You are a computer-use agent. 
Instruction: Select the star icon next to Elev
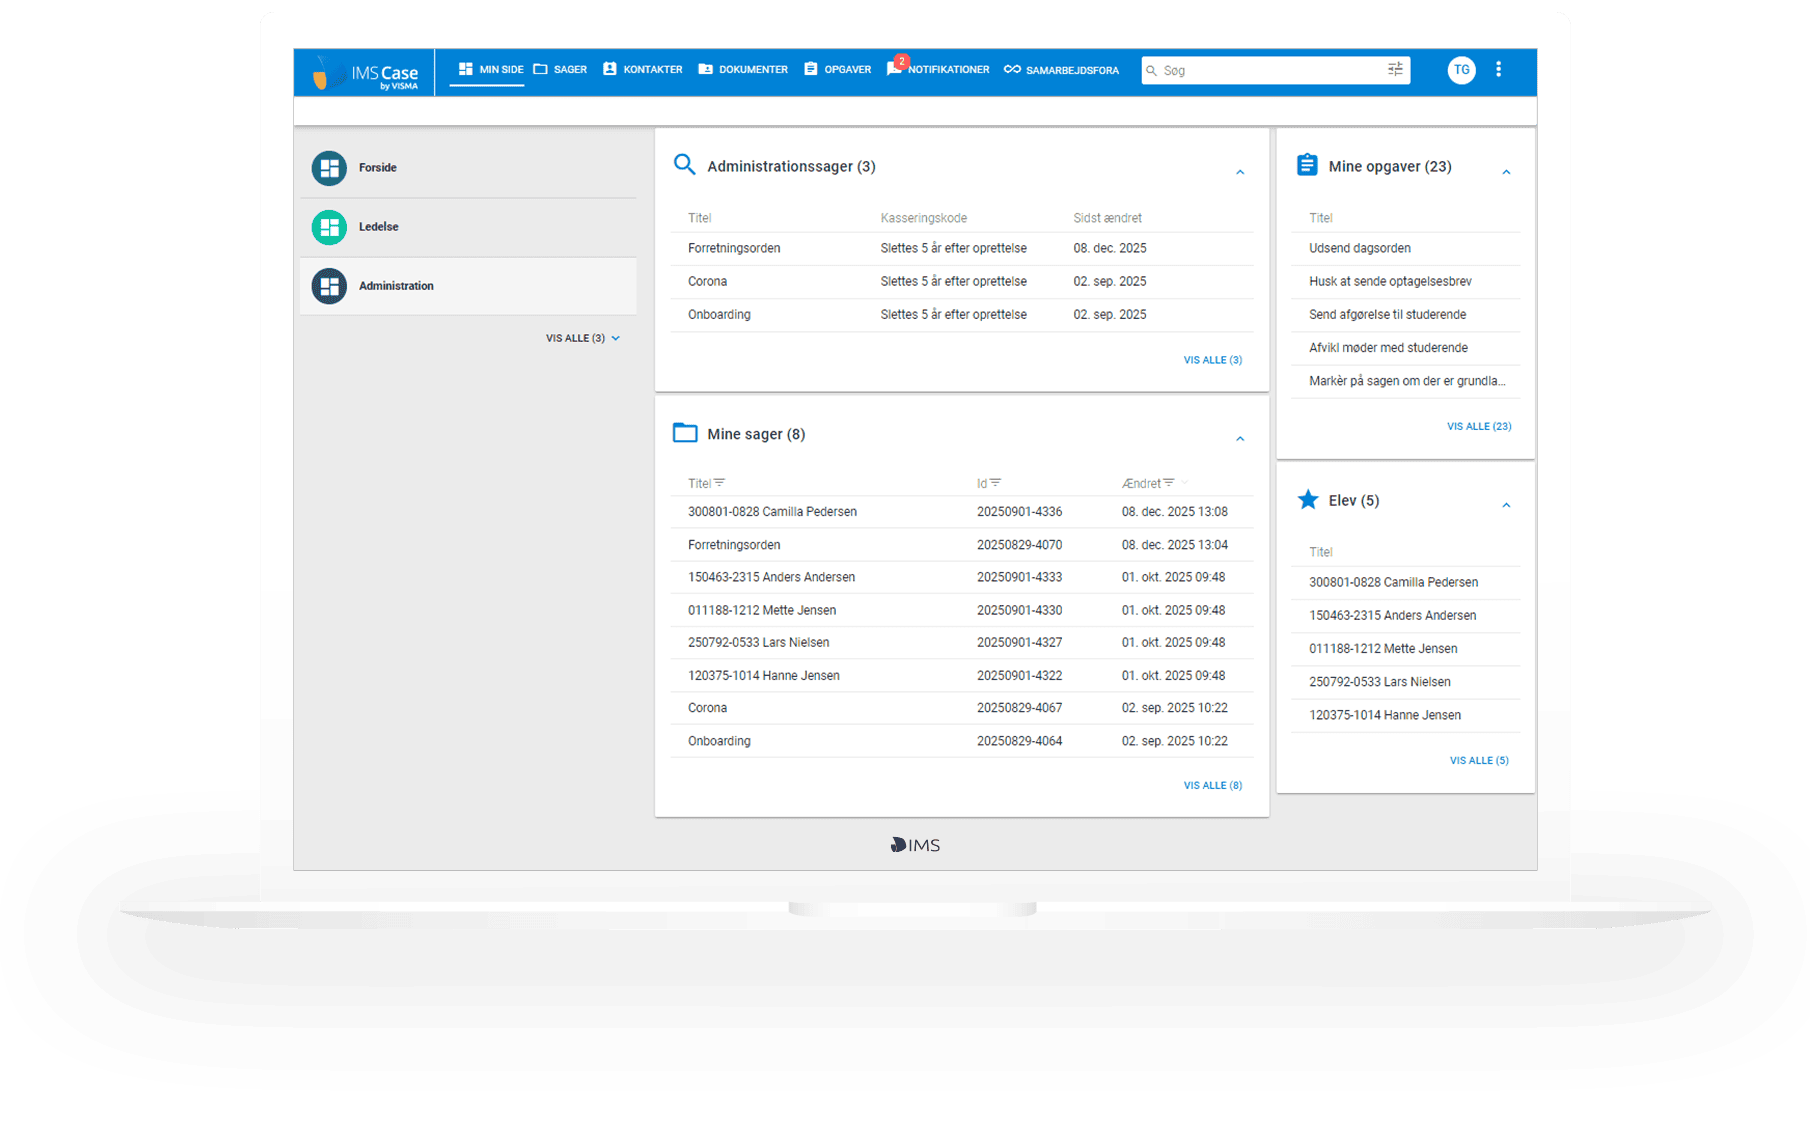pyautogui.click(x=1308, y=500)
